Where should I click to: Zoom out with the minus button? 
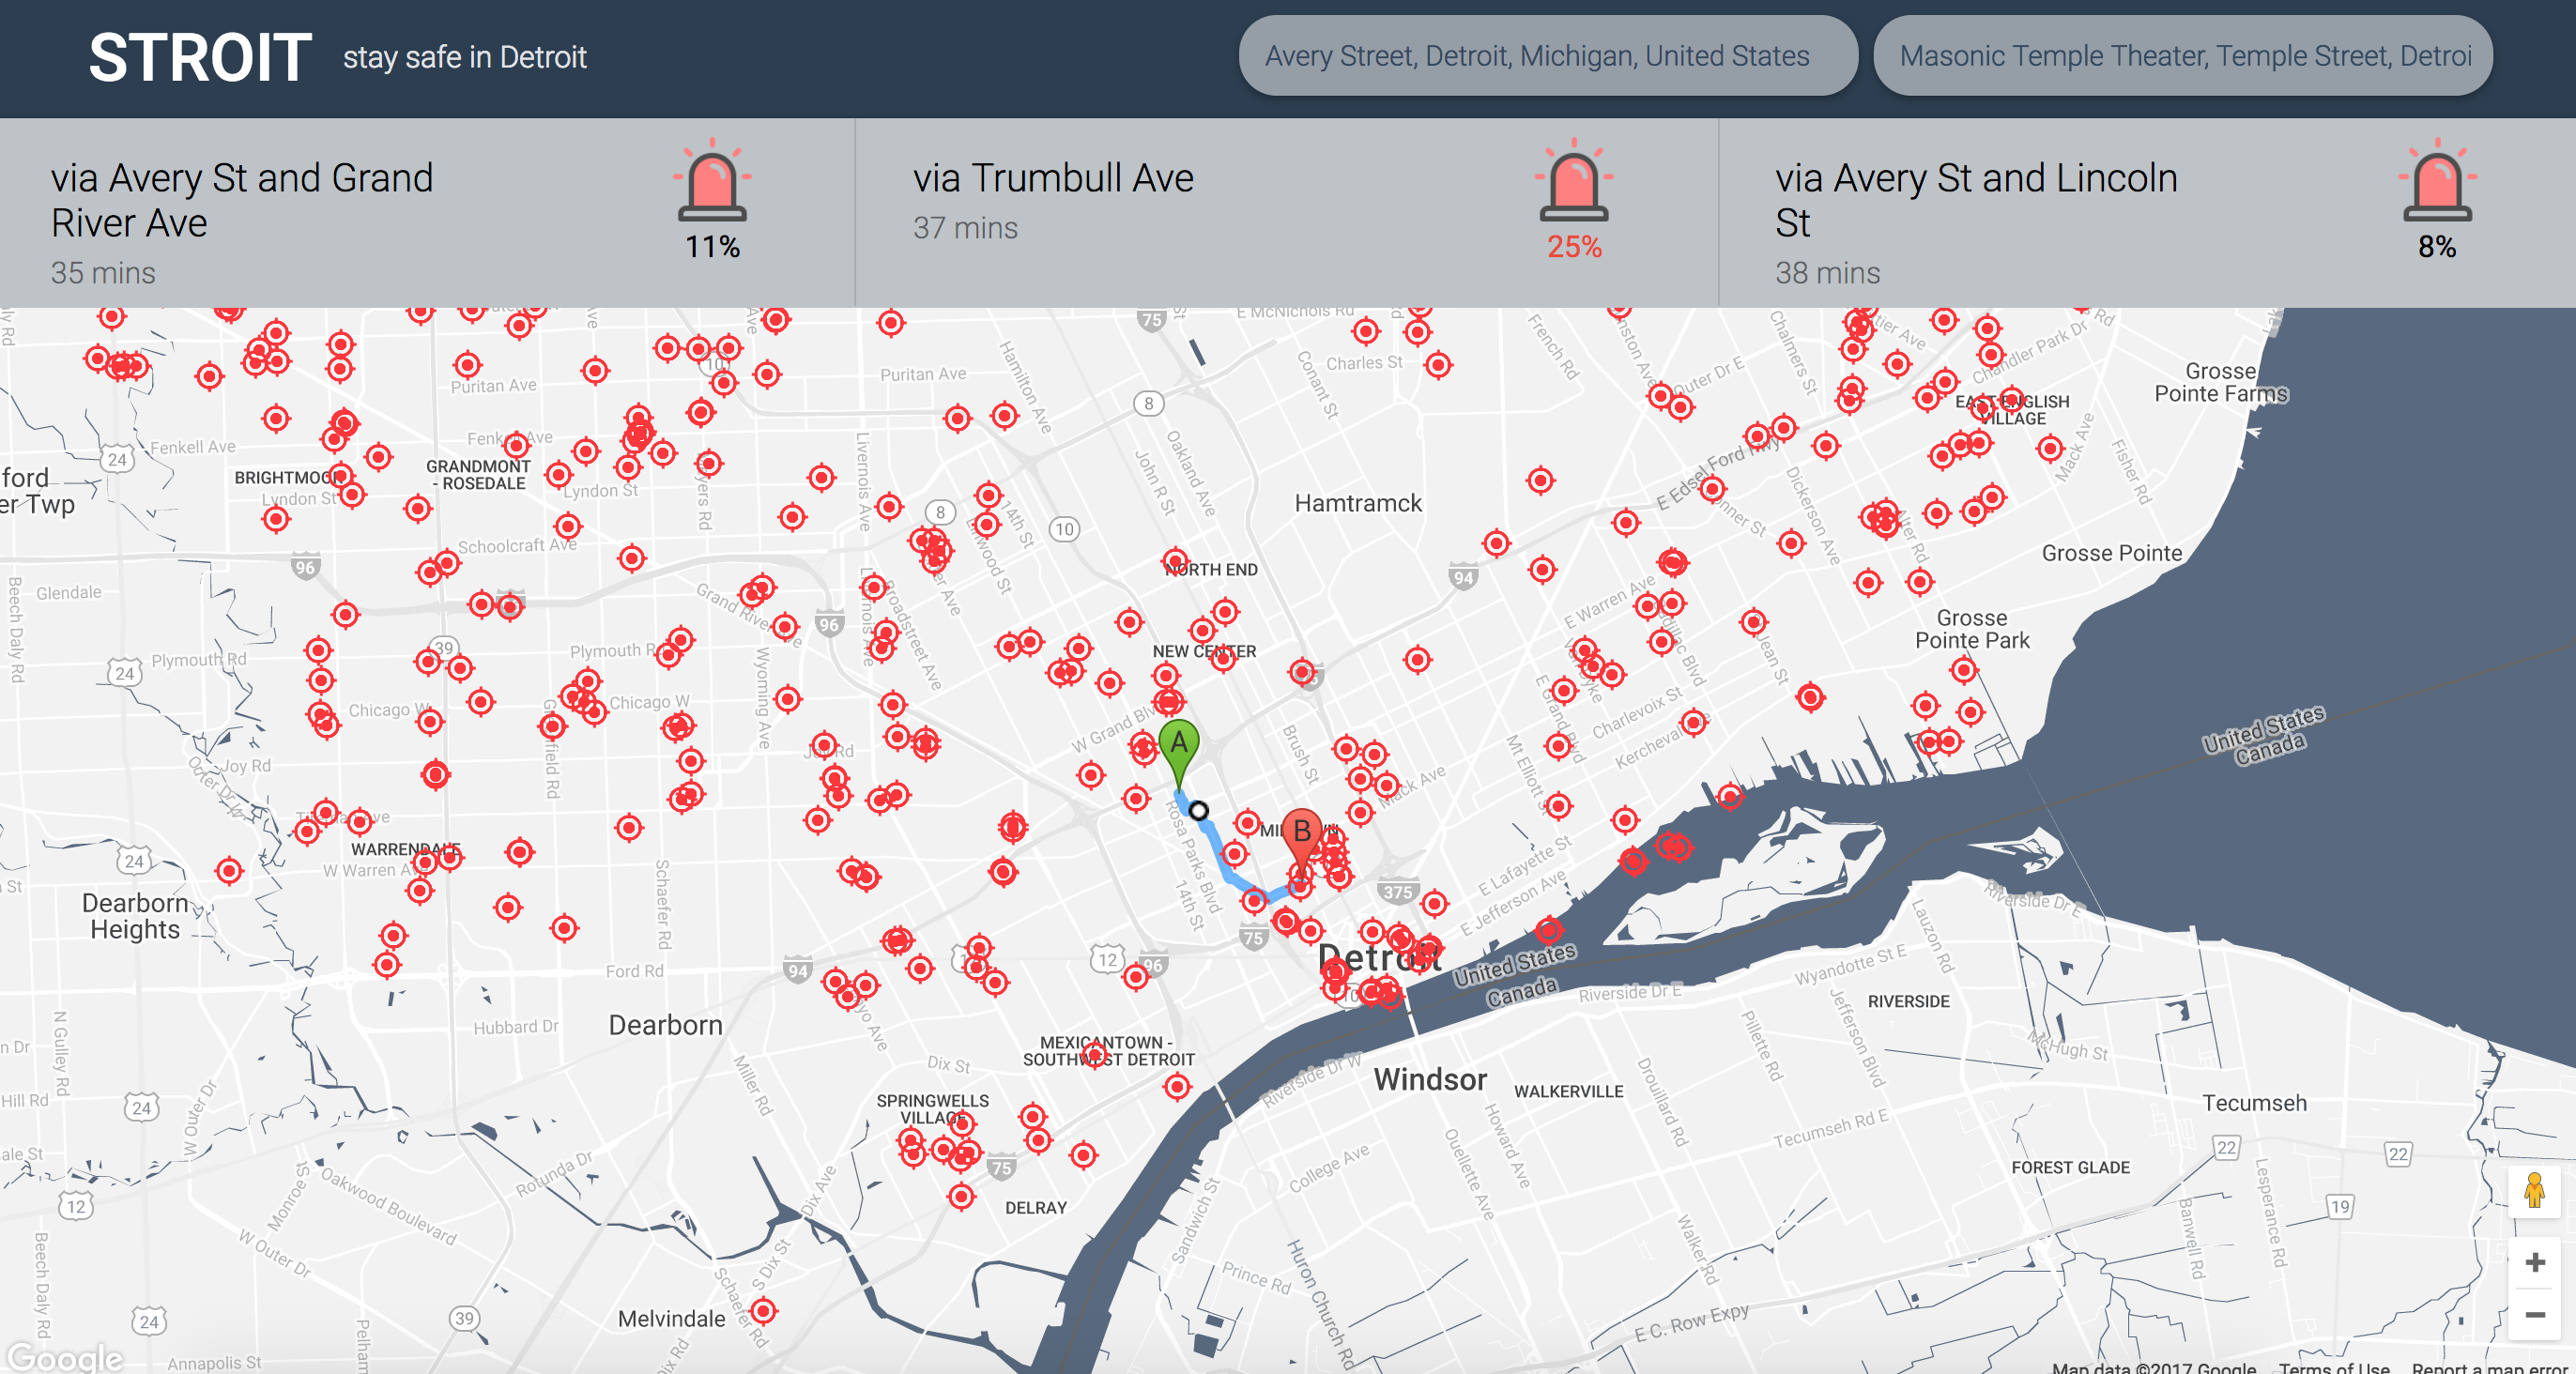pyautogui.click(x=2533, y=1314)
